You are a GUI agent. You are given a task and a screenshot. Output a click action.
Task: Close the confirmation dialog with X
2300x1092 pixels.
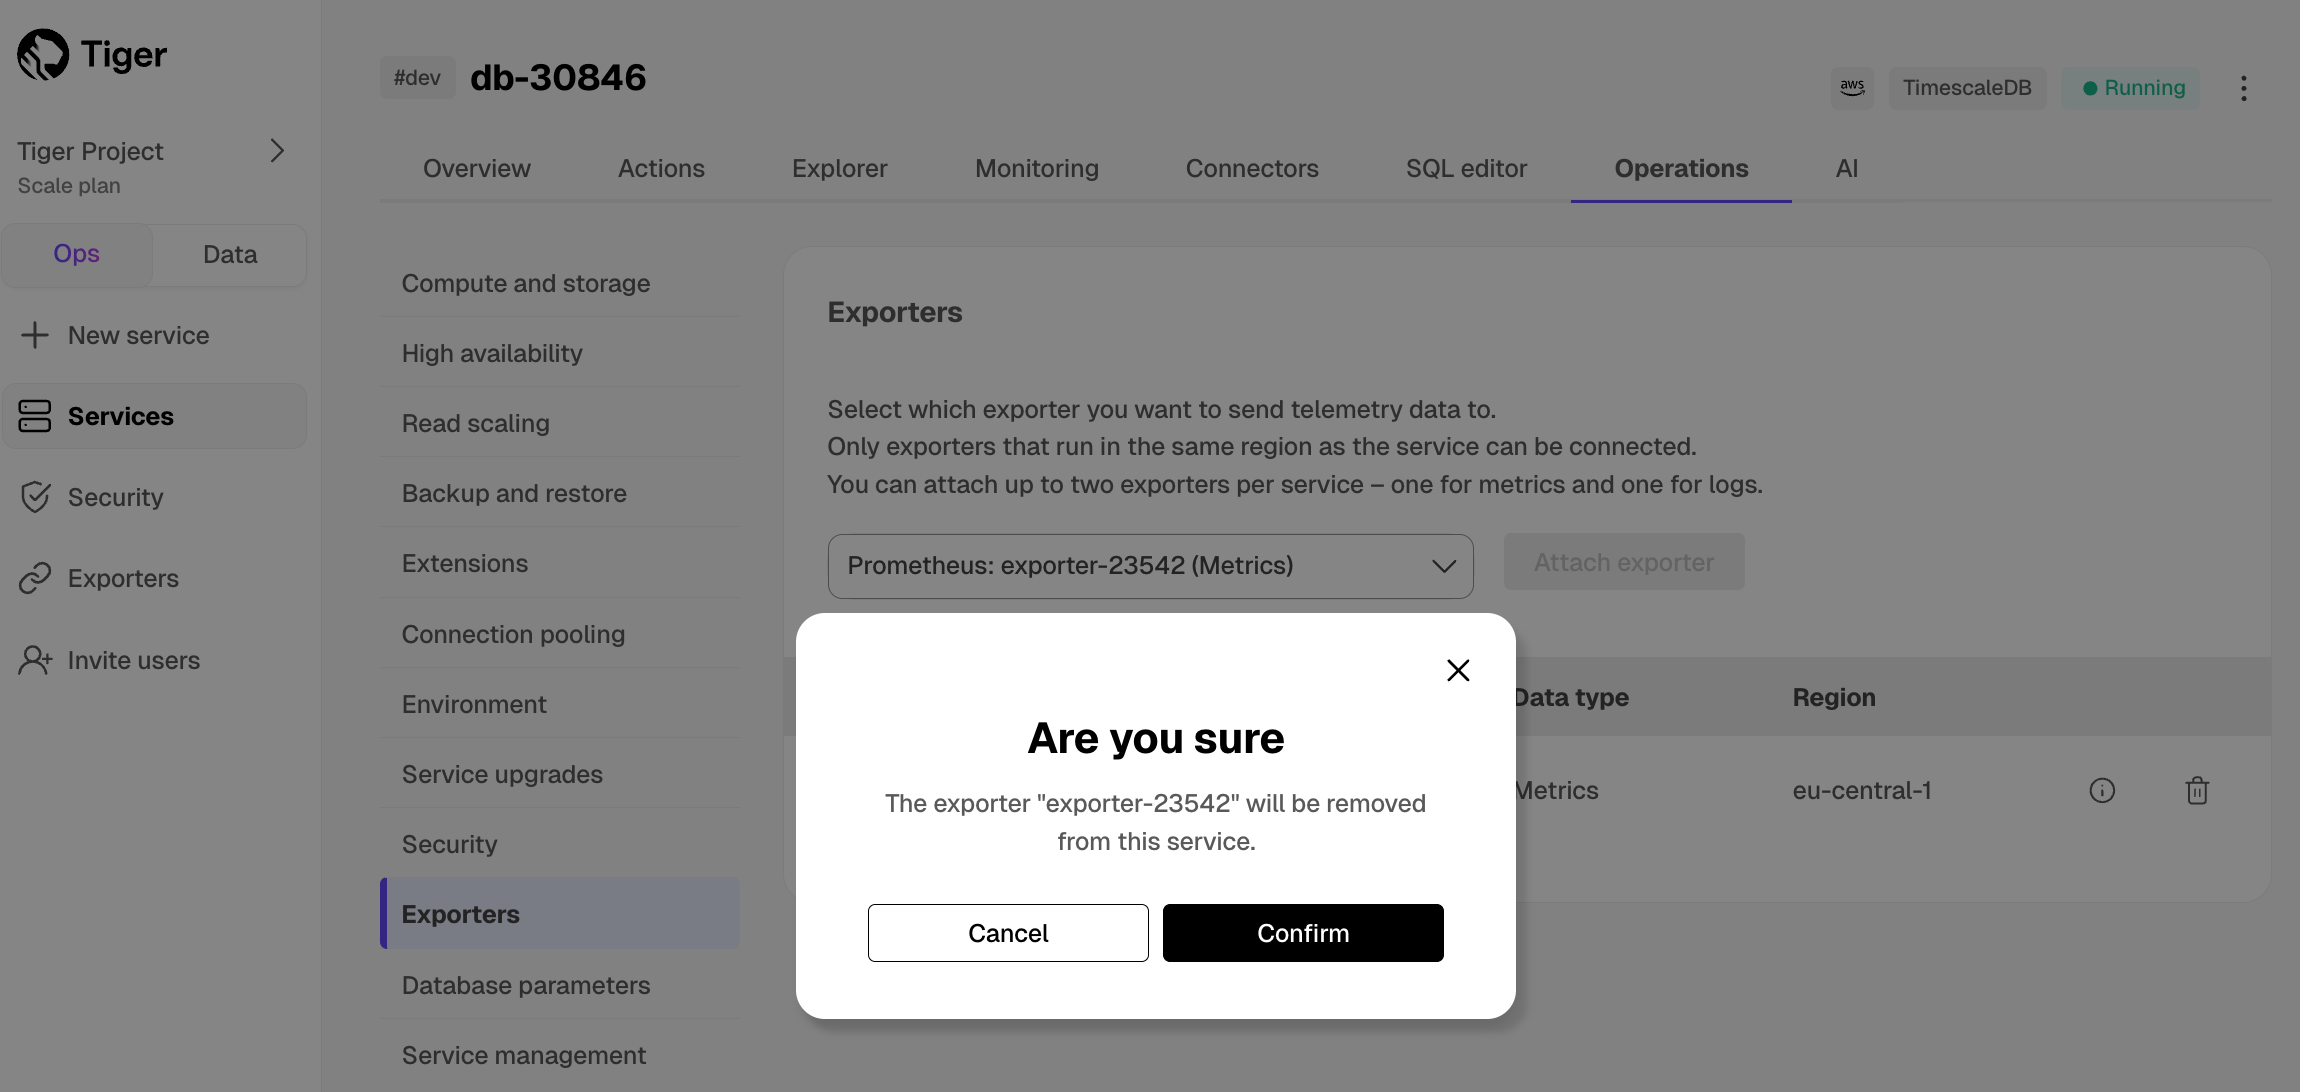(1458, 670)
